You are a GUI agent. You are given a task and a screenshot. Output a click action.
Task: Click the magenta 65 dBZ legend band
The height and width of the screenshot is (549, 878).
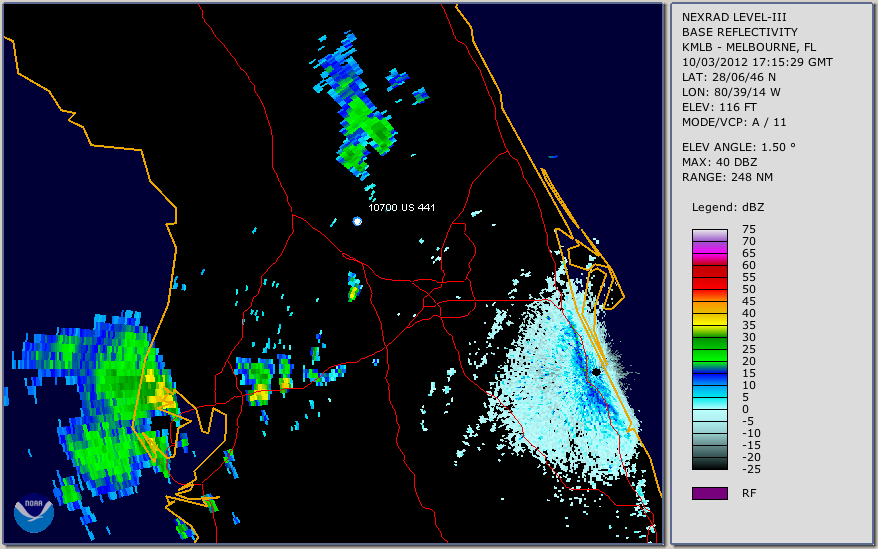(x=709, y=247)
